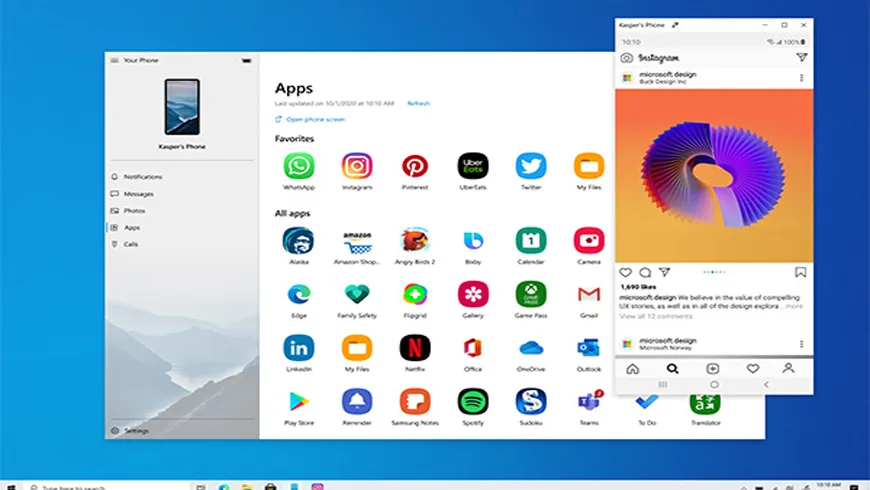Open My Files in Favorites
The width and height of the screenshot is (870, 490).
tap(589, 166)
